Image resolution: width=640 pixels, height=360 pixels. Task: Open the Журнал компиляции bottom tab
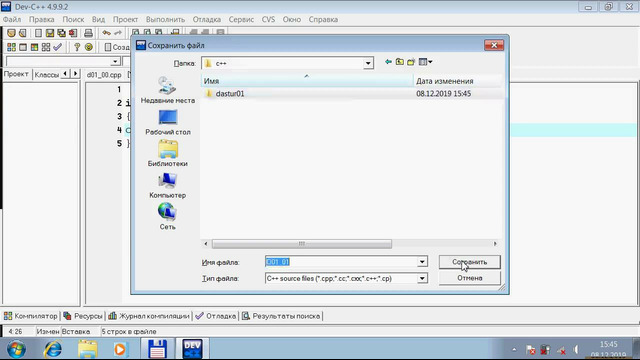pyautogui.click(x=149, y=316)
